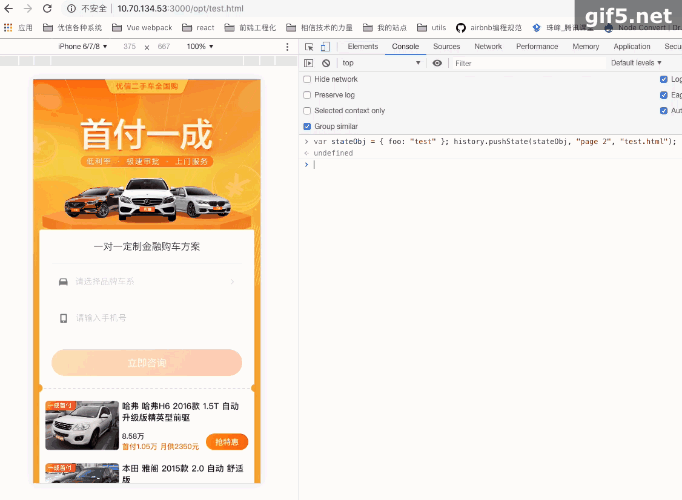Screen dimensions: 682x500
Task: Click the 请选择品牌车系 brand field
Action: [147, 282]
